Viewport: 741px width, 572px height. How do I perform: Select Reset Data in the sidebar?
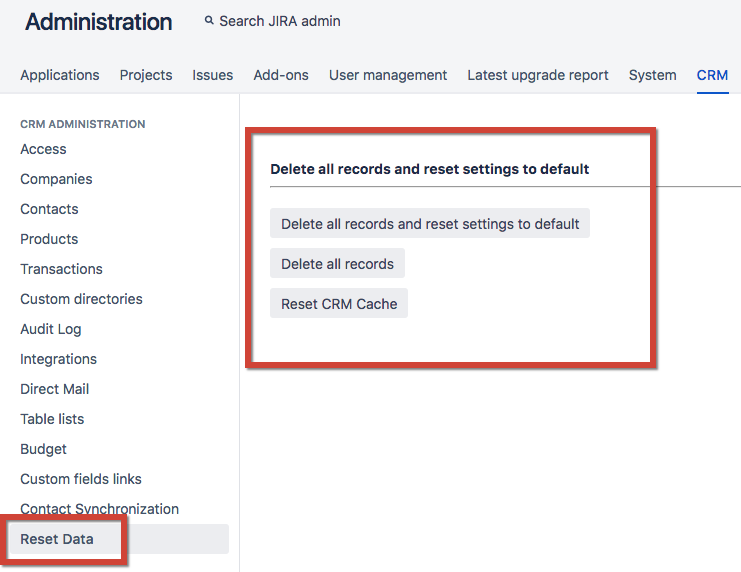coord(57,539)
